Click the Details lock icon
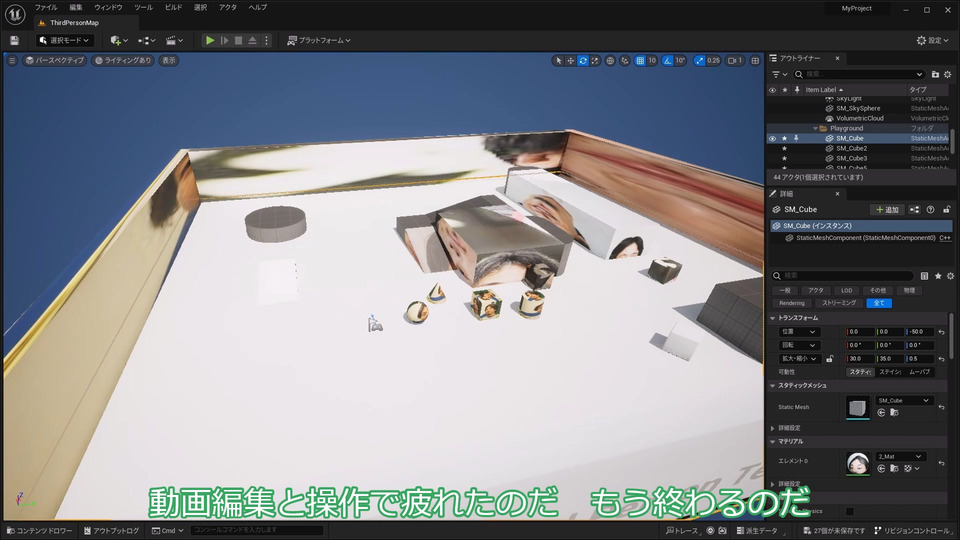The height and width of the screenshot is (540, 960). pos(946,209)
